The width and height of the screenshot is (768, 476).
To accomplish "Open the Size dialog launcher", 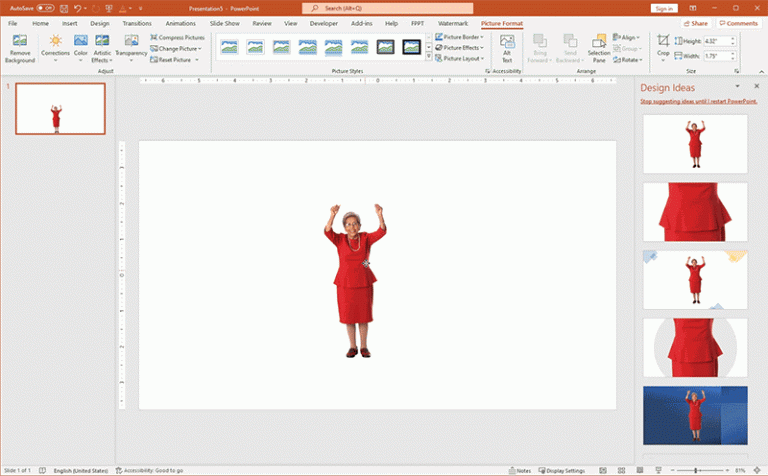I will tap(736, 71).
